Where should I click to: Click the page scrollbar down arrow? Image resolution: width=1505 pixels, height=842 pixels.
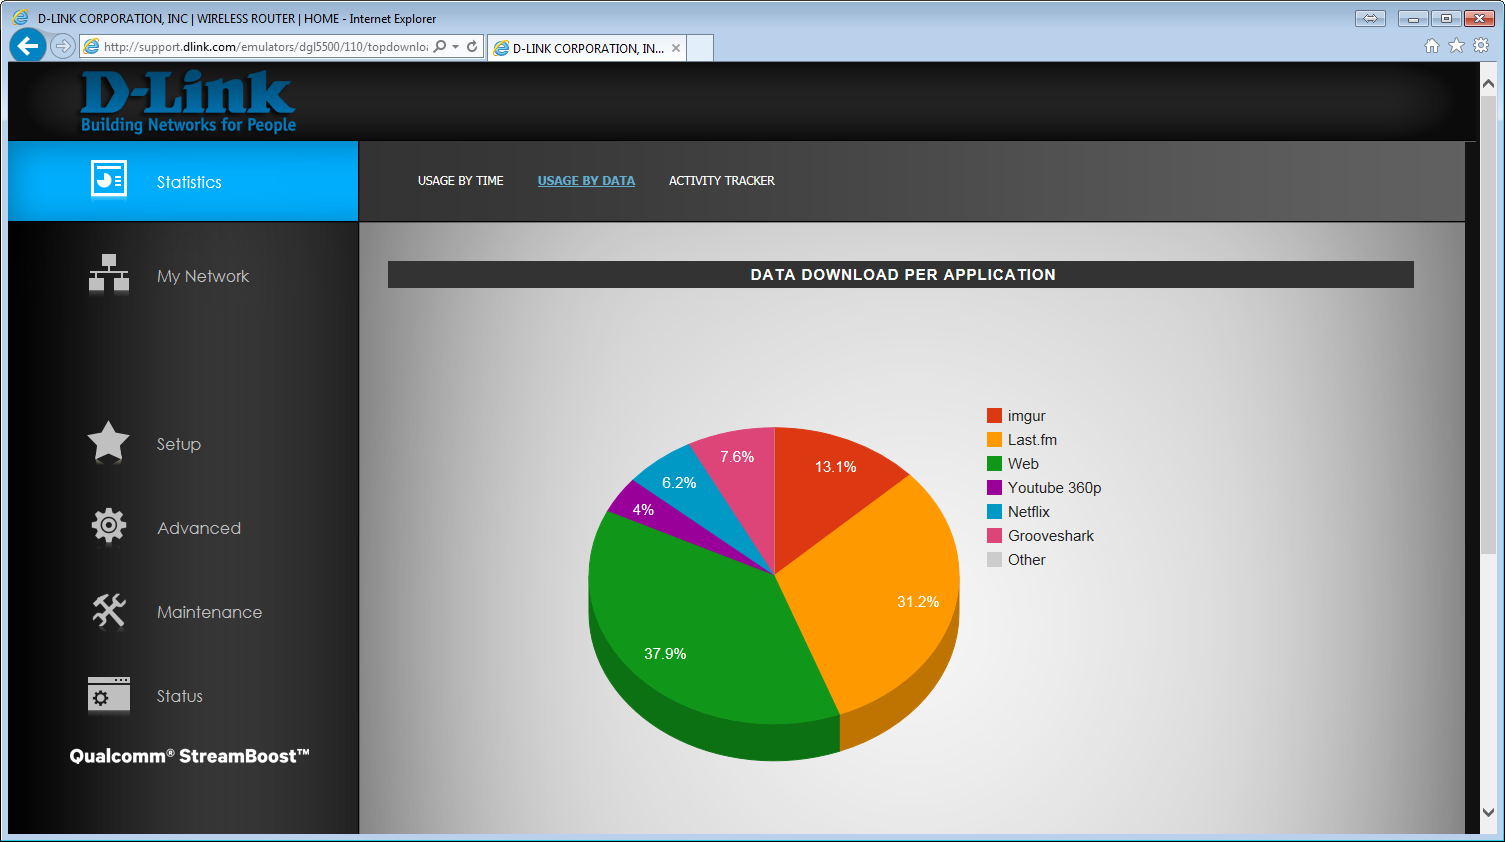click(x=1488, y=813)
